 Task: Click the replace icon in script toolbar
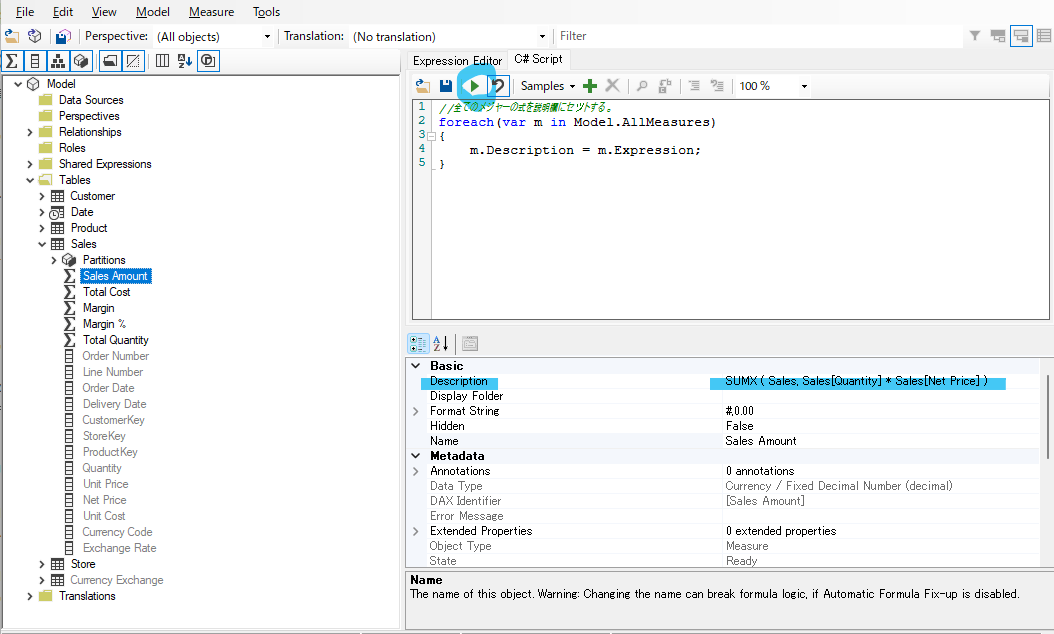coord(665,86)
